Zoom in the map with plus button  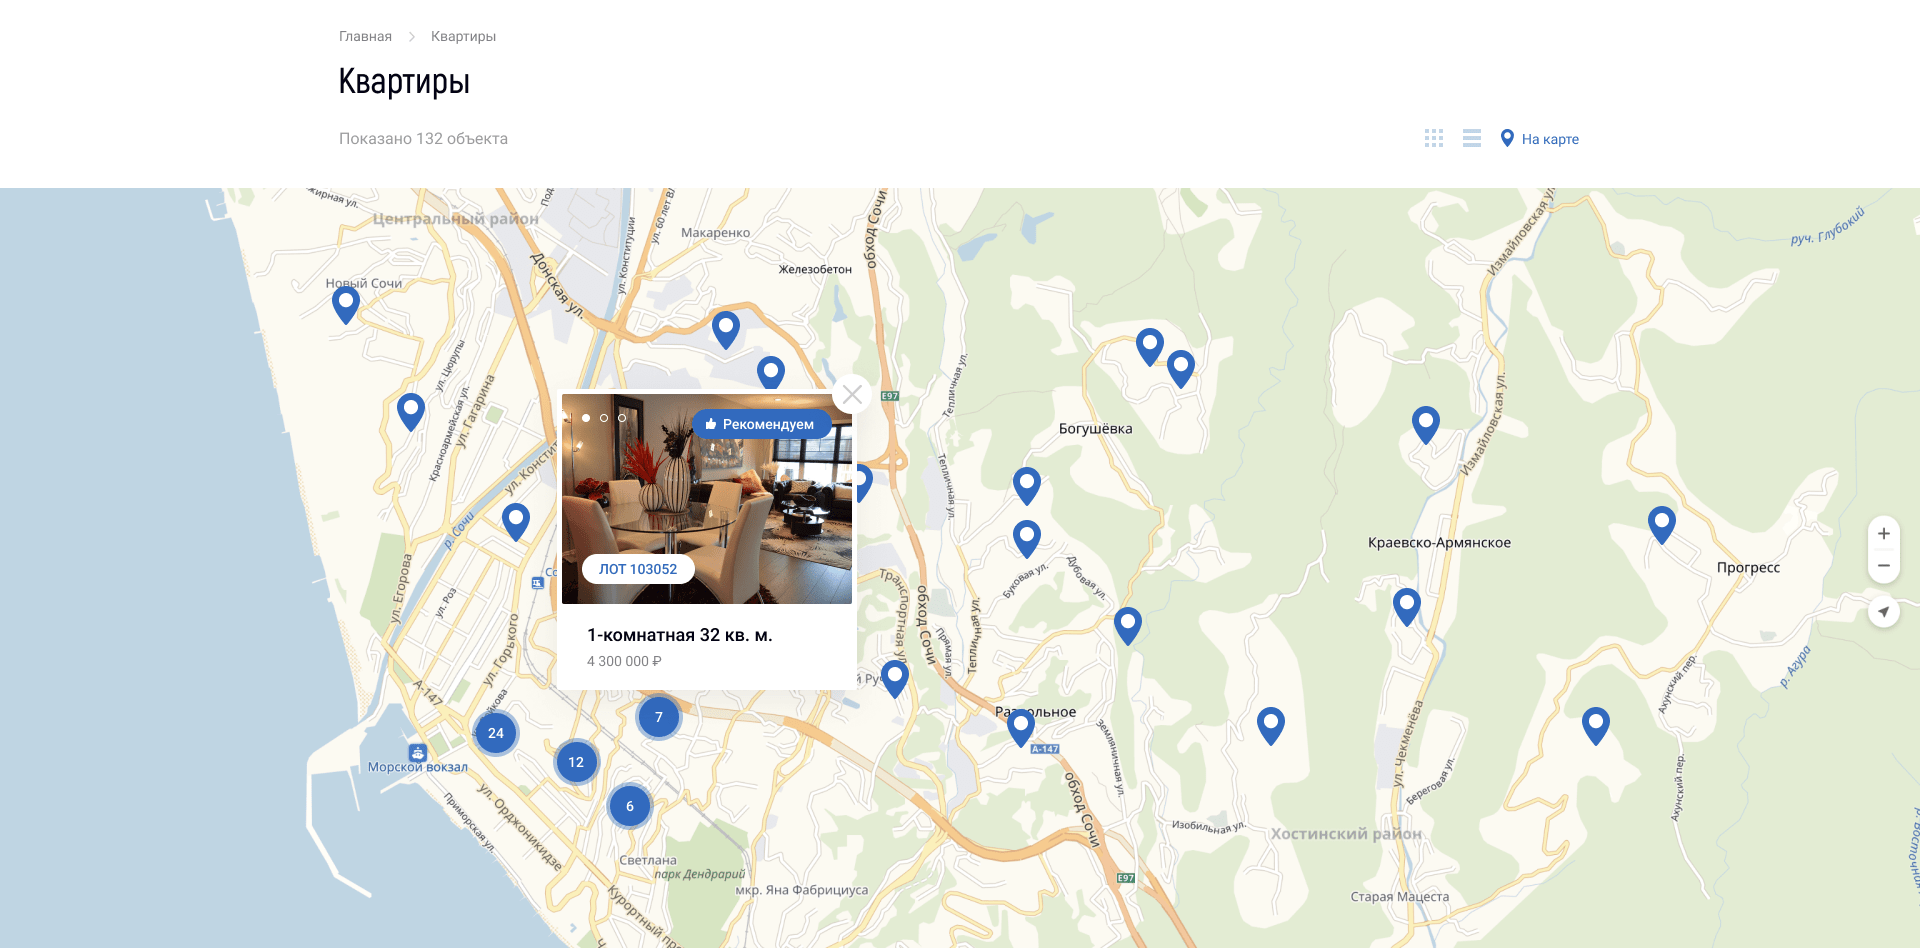pos(1884,534)
